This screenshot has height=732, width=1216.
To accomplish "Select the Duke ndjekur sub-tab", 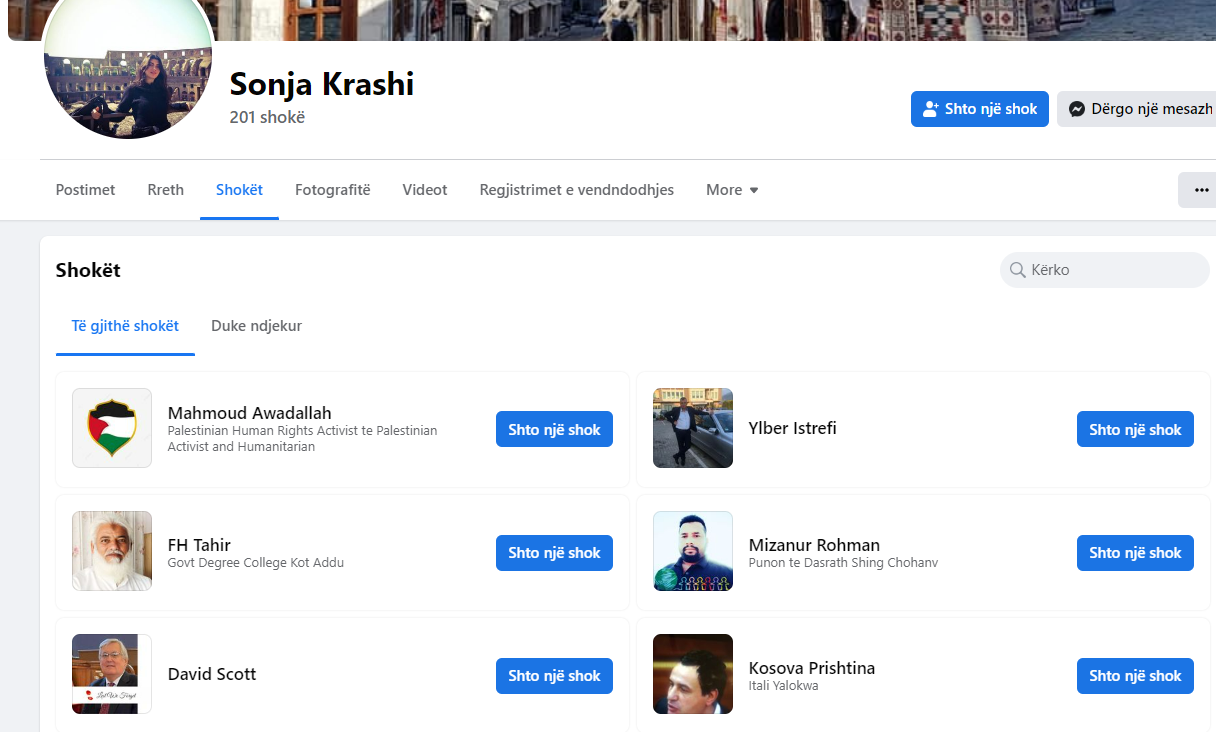I will 256,326.
